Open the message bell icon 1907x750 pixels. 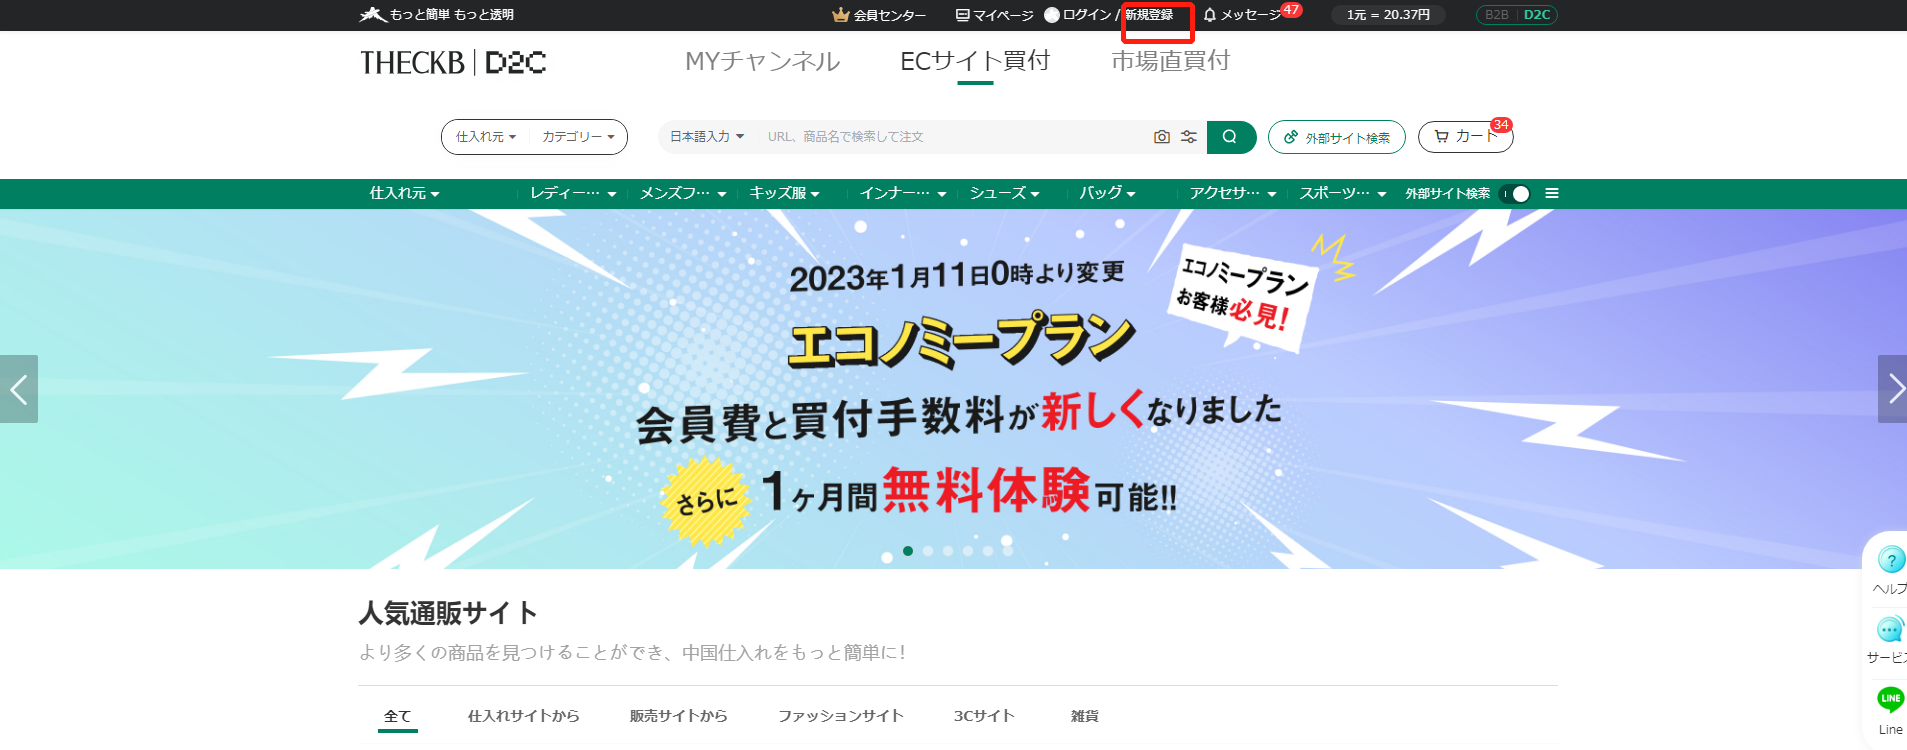click(x=1210, y=15)
